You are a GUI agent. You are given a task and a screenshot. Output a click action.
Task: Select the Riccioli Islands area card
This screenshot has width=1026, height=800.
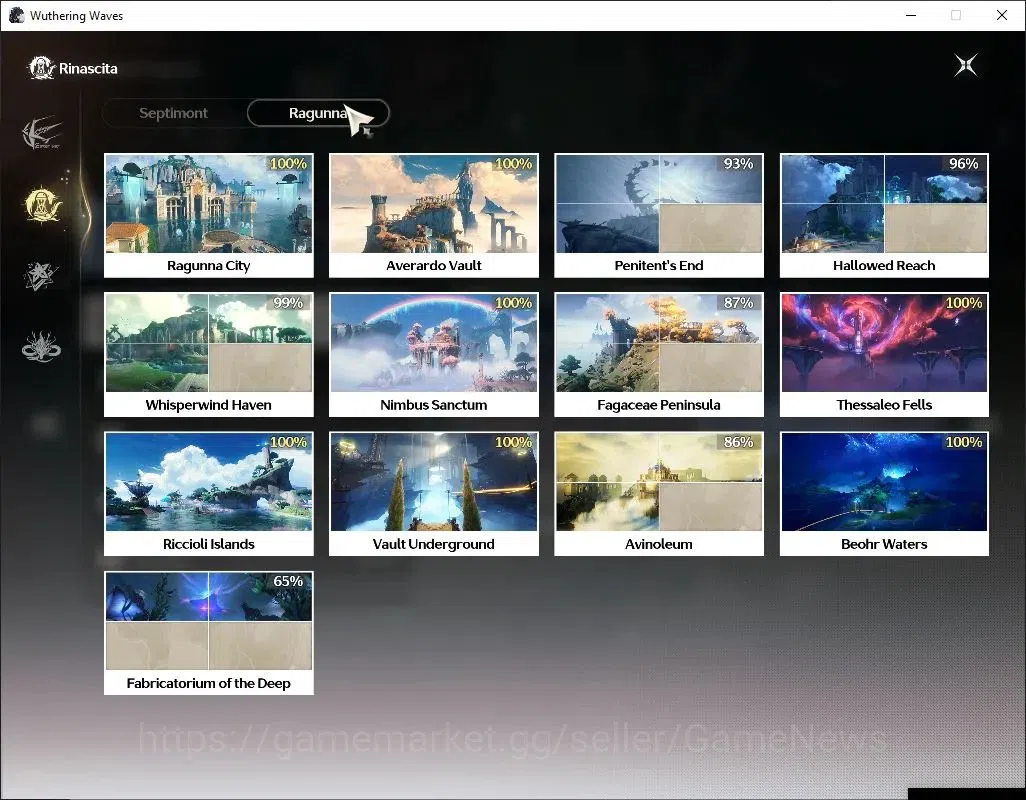click(x=209, y=494)
